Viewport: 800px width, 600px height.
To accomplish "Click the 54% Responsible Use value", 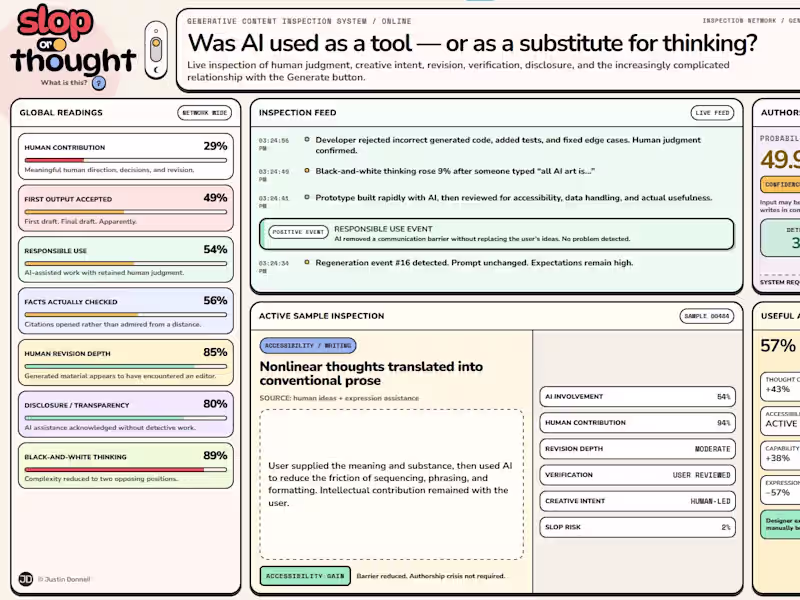I will coord(215,249).
